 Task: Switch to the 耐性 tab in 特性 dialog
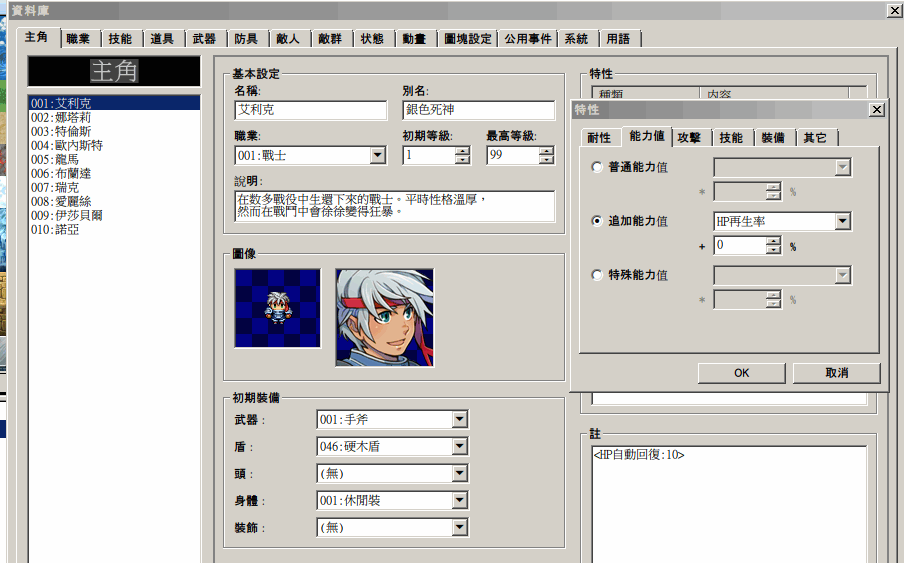(x=599, y=138)
